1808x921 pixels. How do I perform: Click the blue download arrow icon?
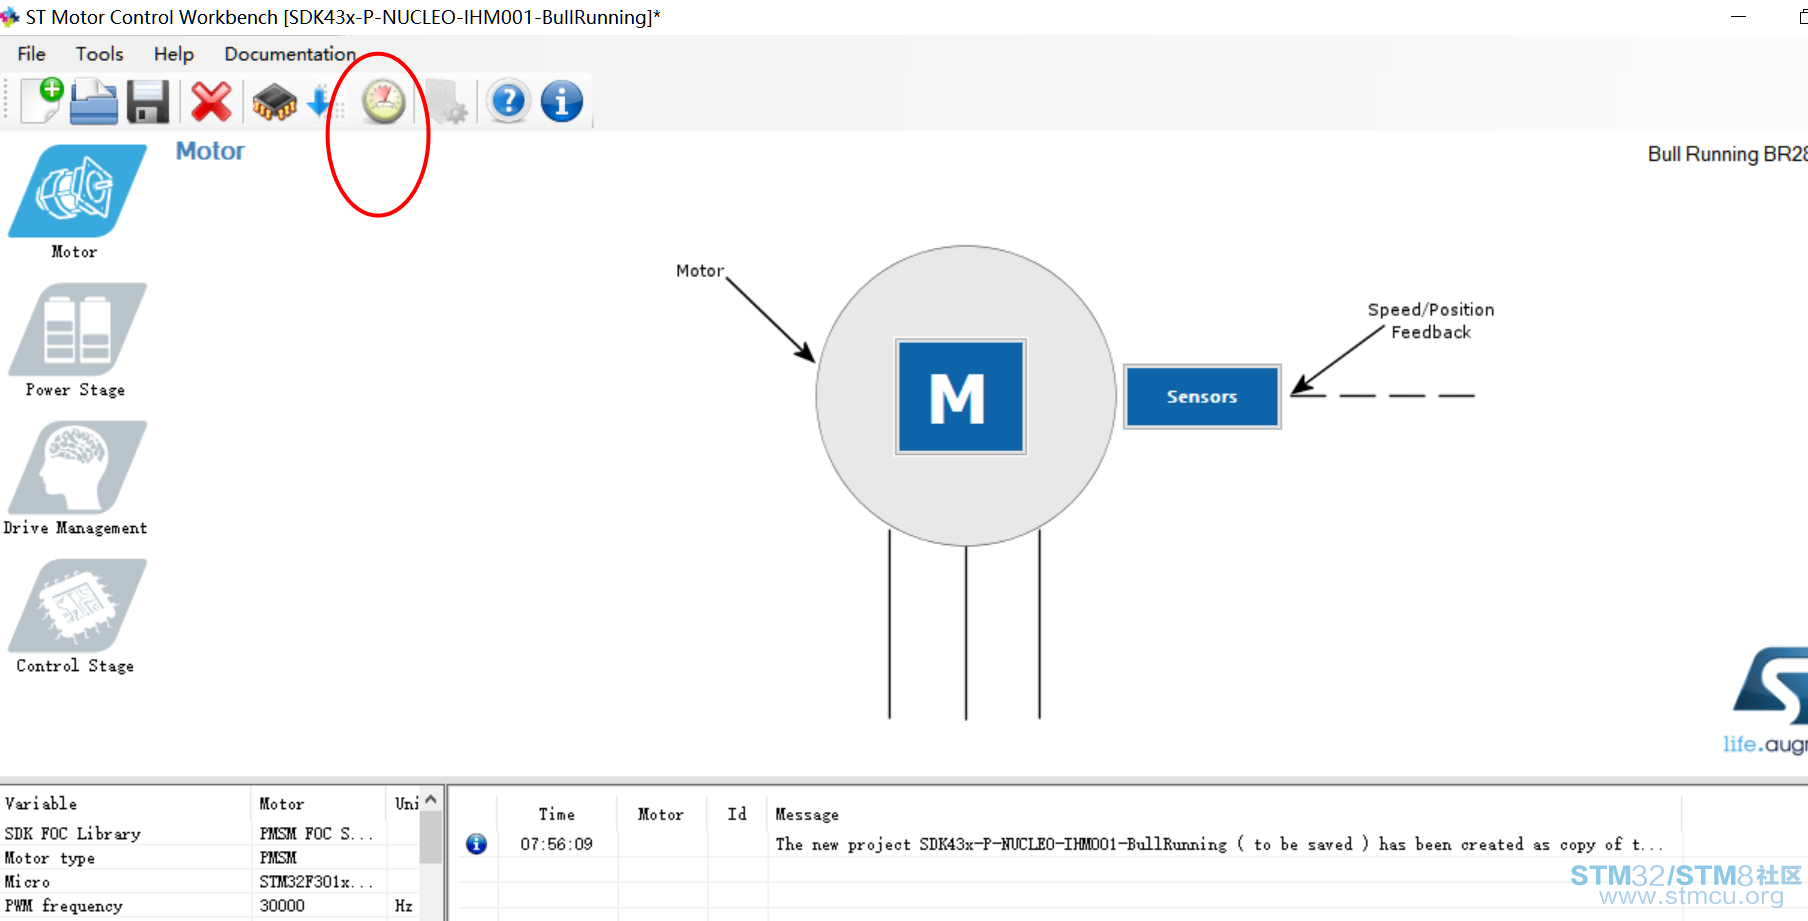(320, 101)
